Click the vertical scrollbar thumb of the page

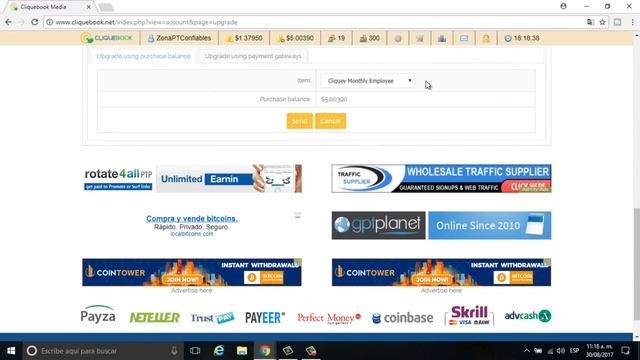pyautogui.click(x=636, y=264)
